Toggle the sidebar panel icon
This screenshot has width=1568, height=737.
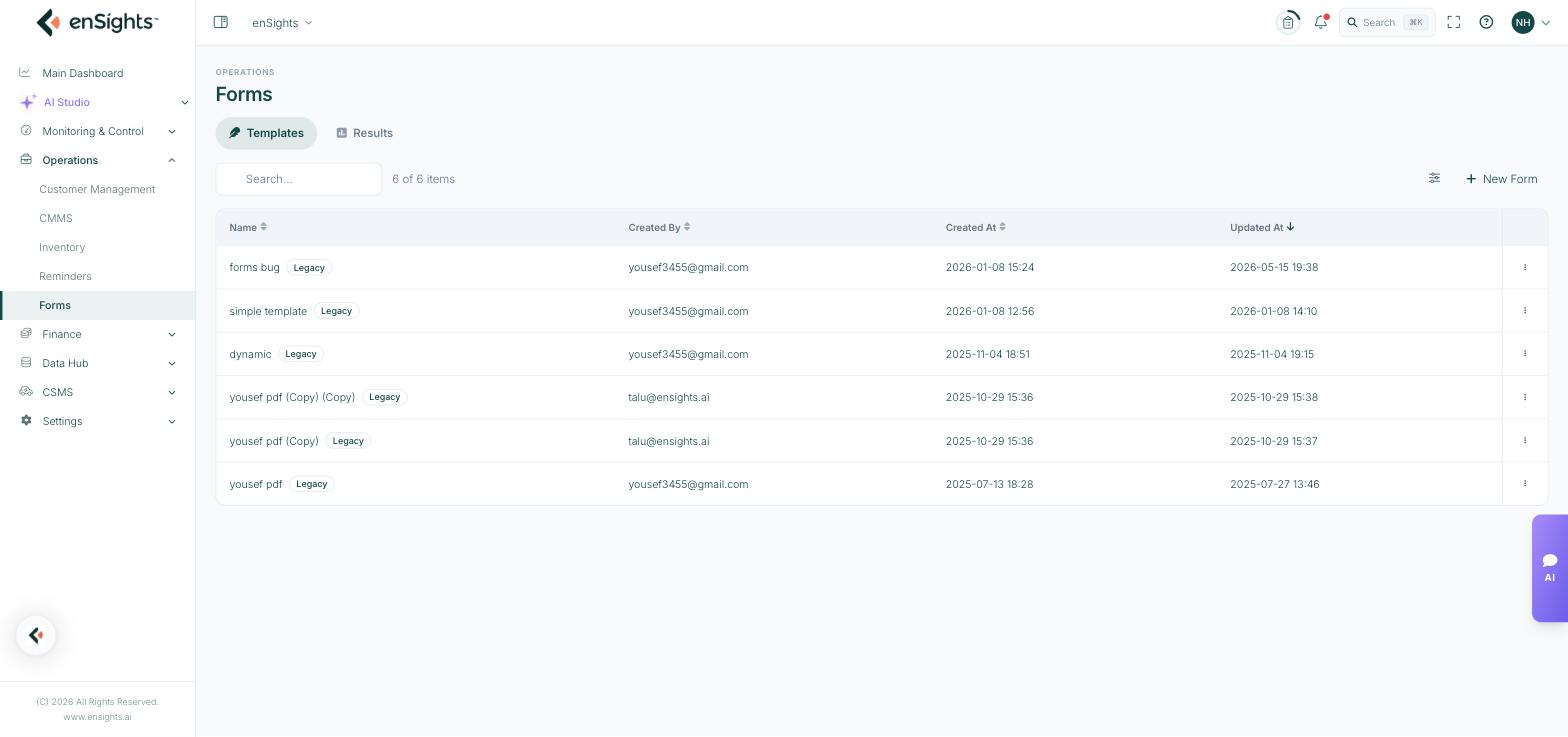(x=221, y=22)
